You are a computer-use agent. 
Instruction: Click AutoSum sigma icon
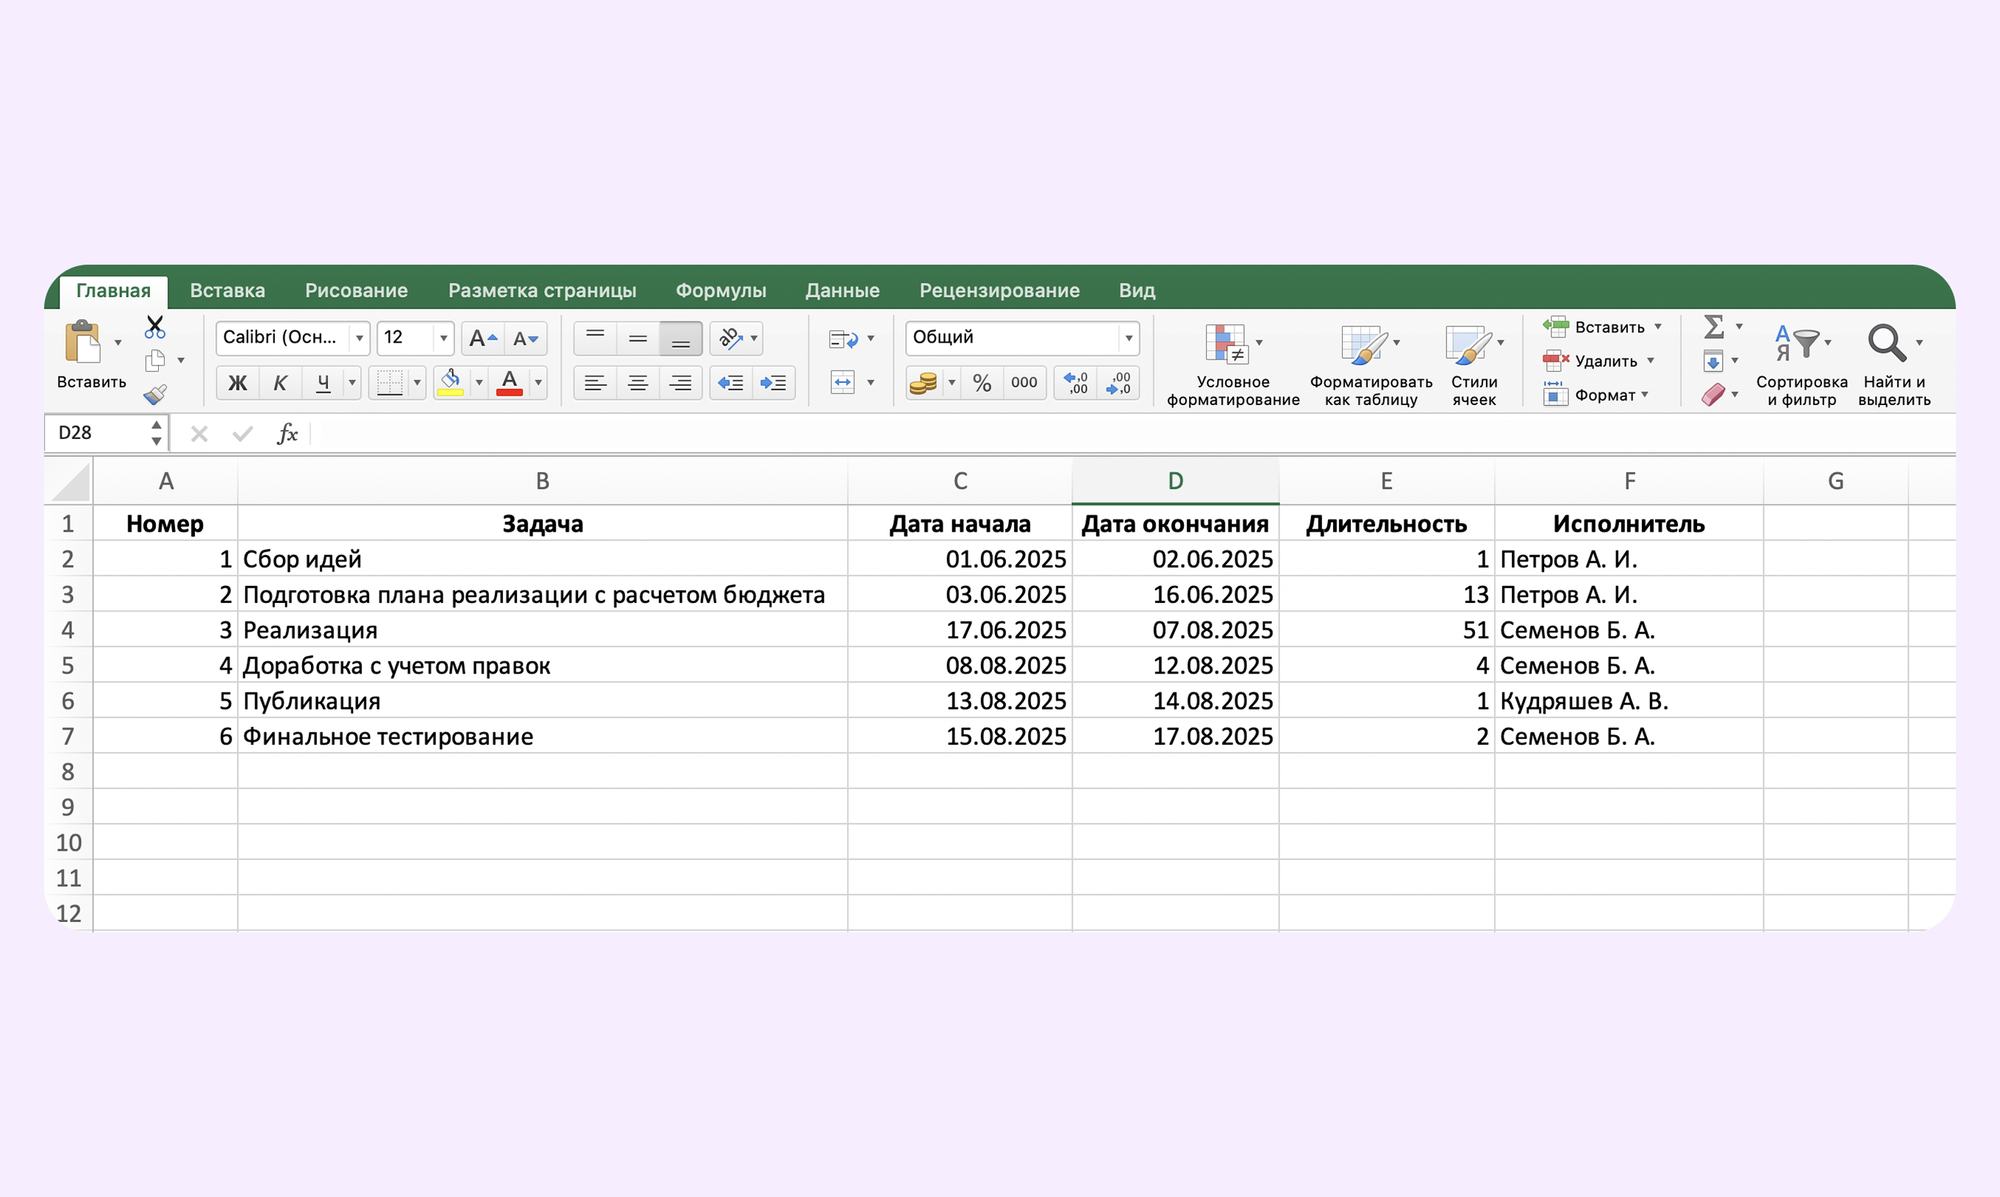coord(1714,327)
